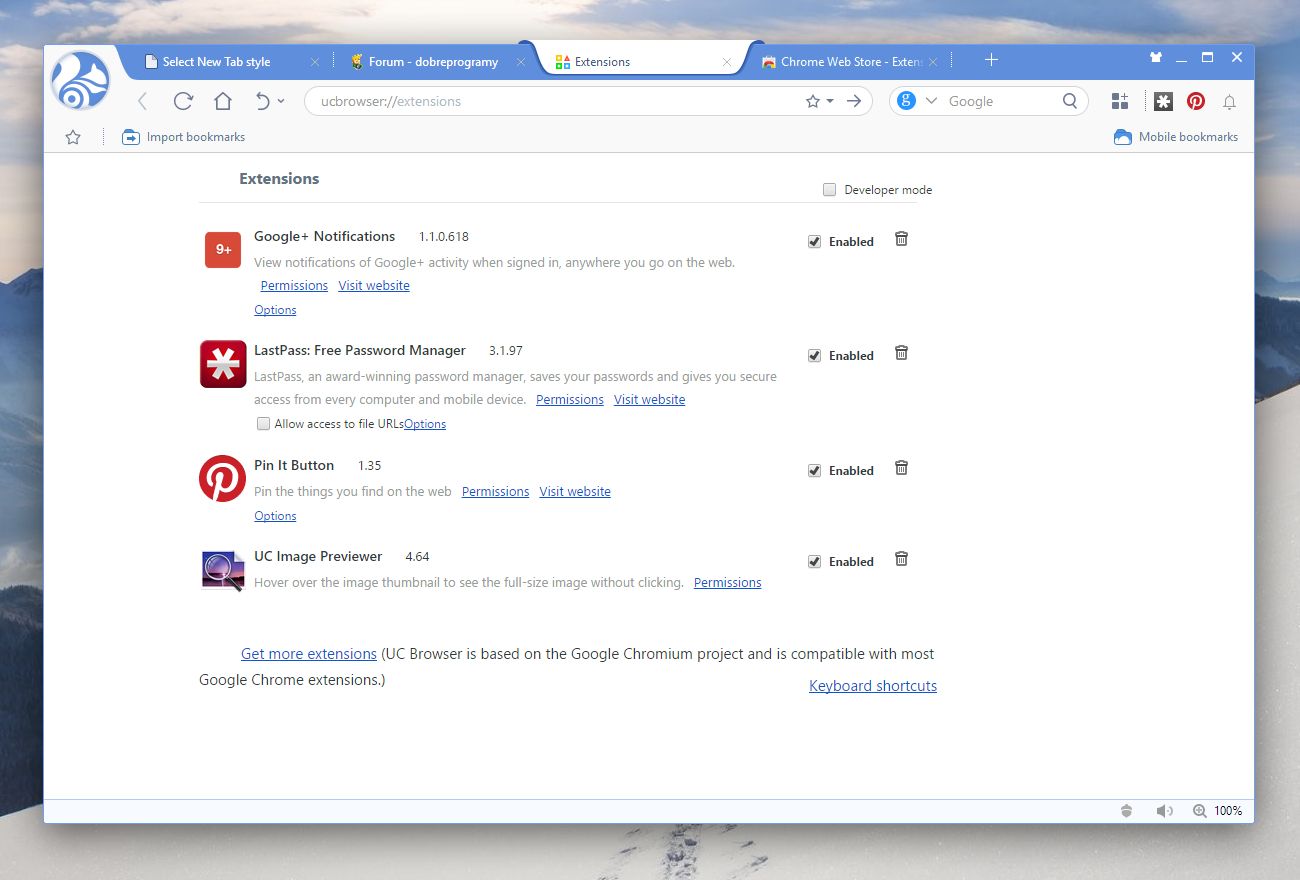Screen dimensions: 1300x880
Task: Reload the page with refresh icon
Action: pos(183,101)
